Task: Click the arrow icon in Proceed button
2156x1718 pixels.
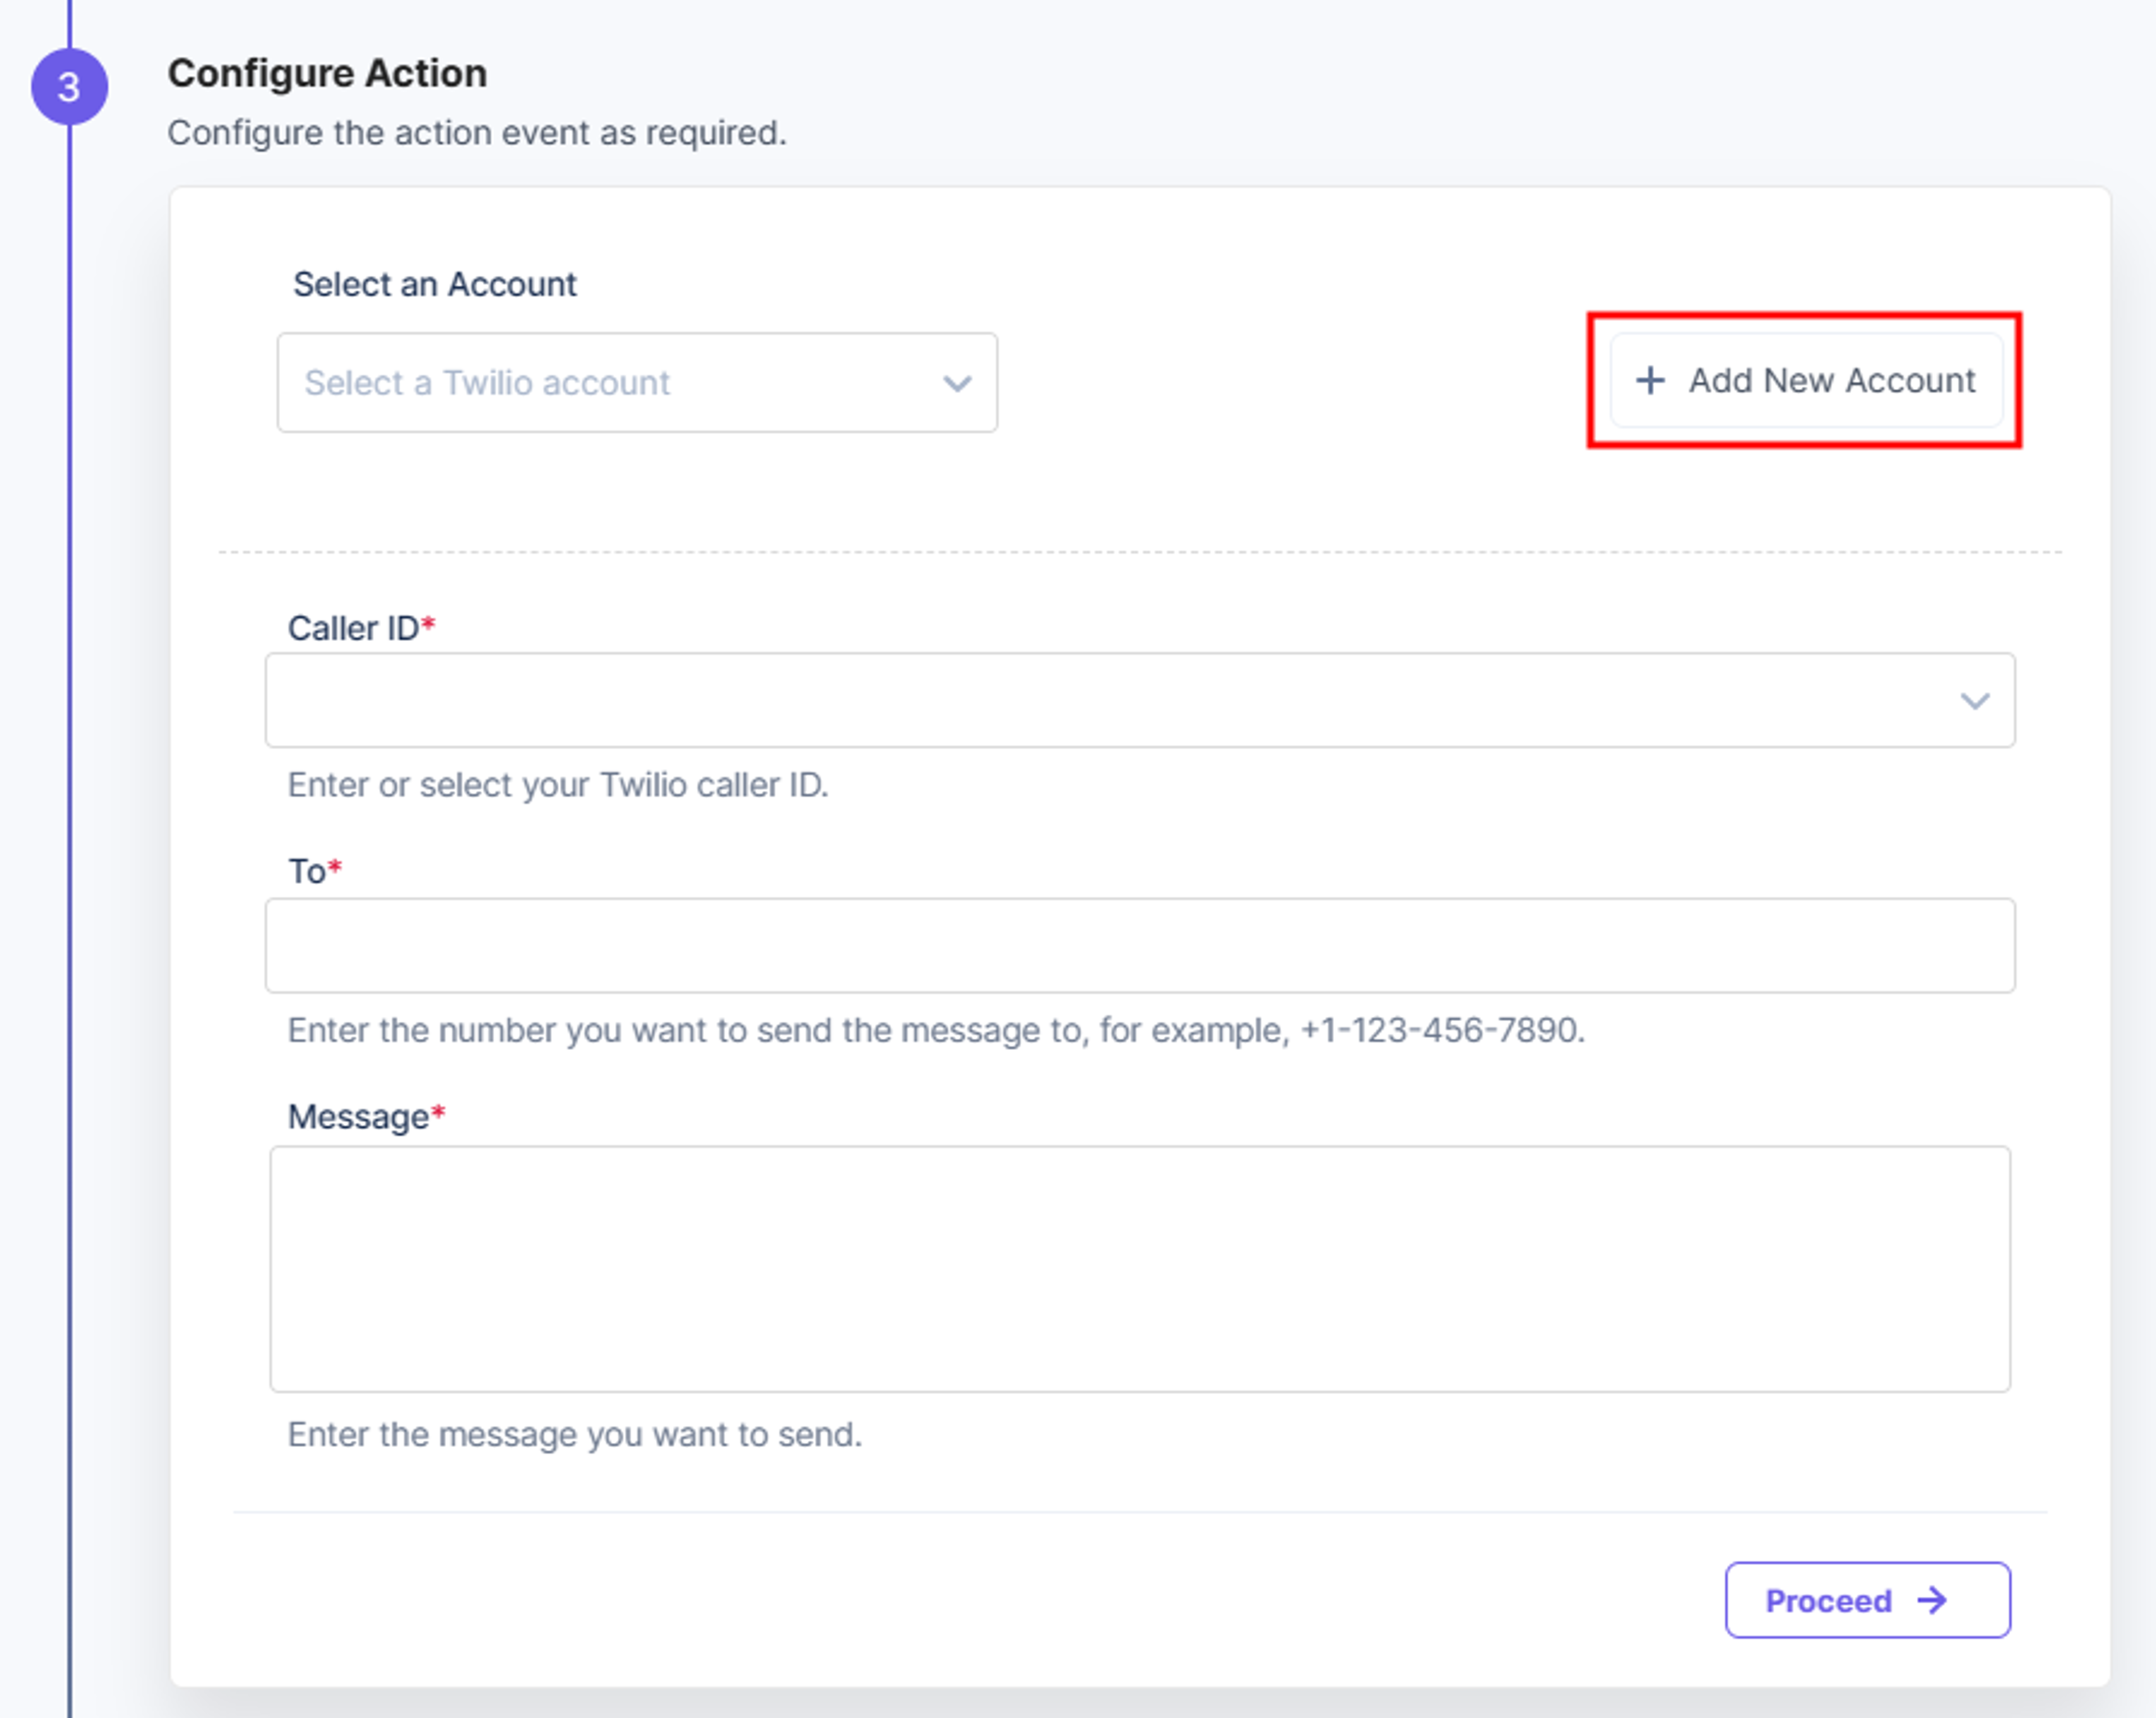Action: point(1932,1600)
